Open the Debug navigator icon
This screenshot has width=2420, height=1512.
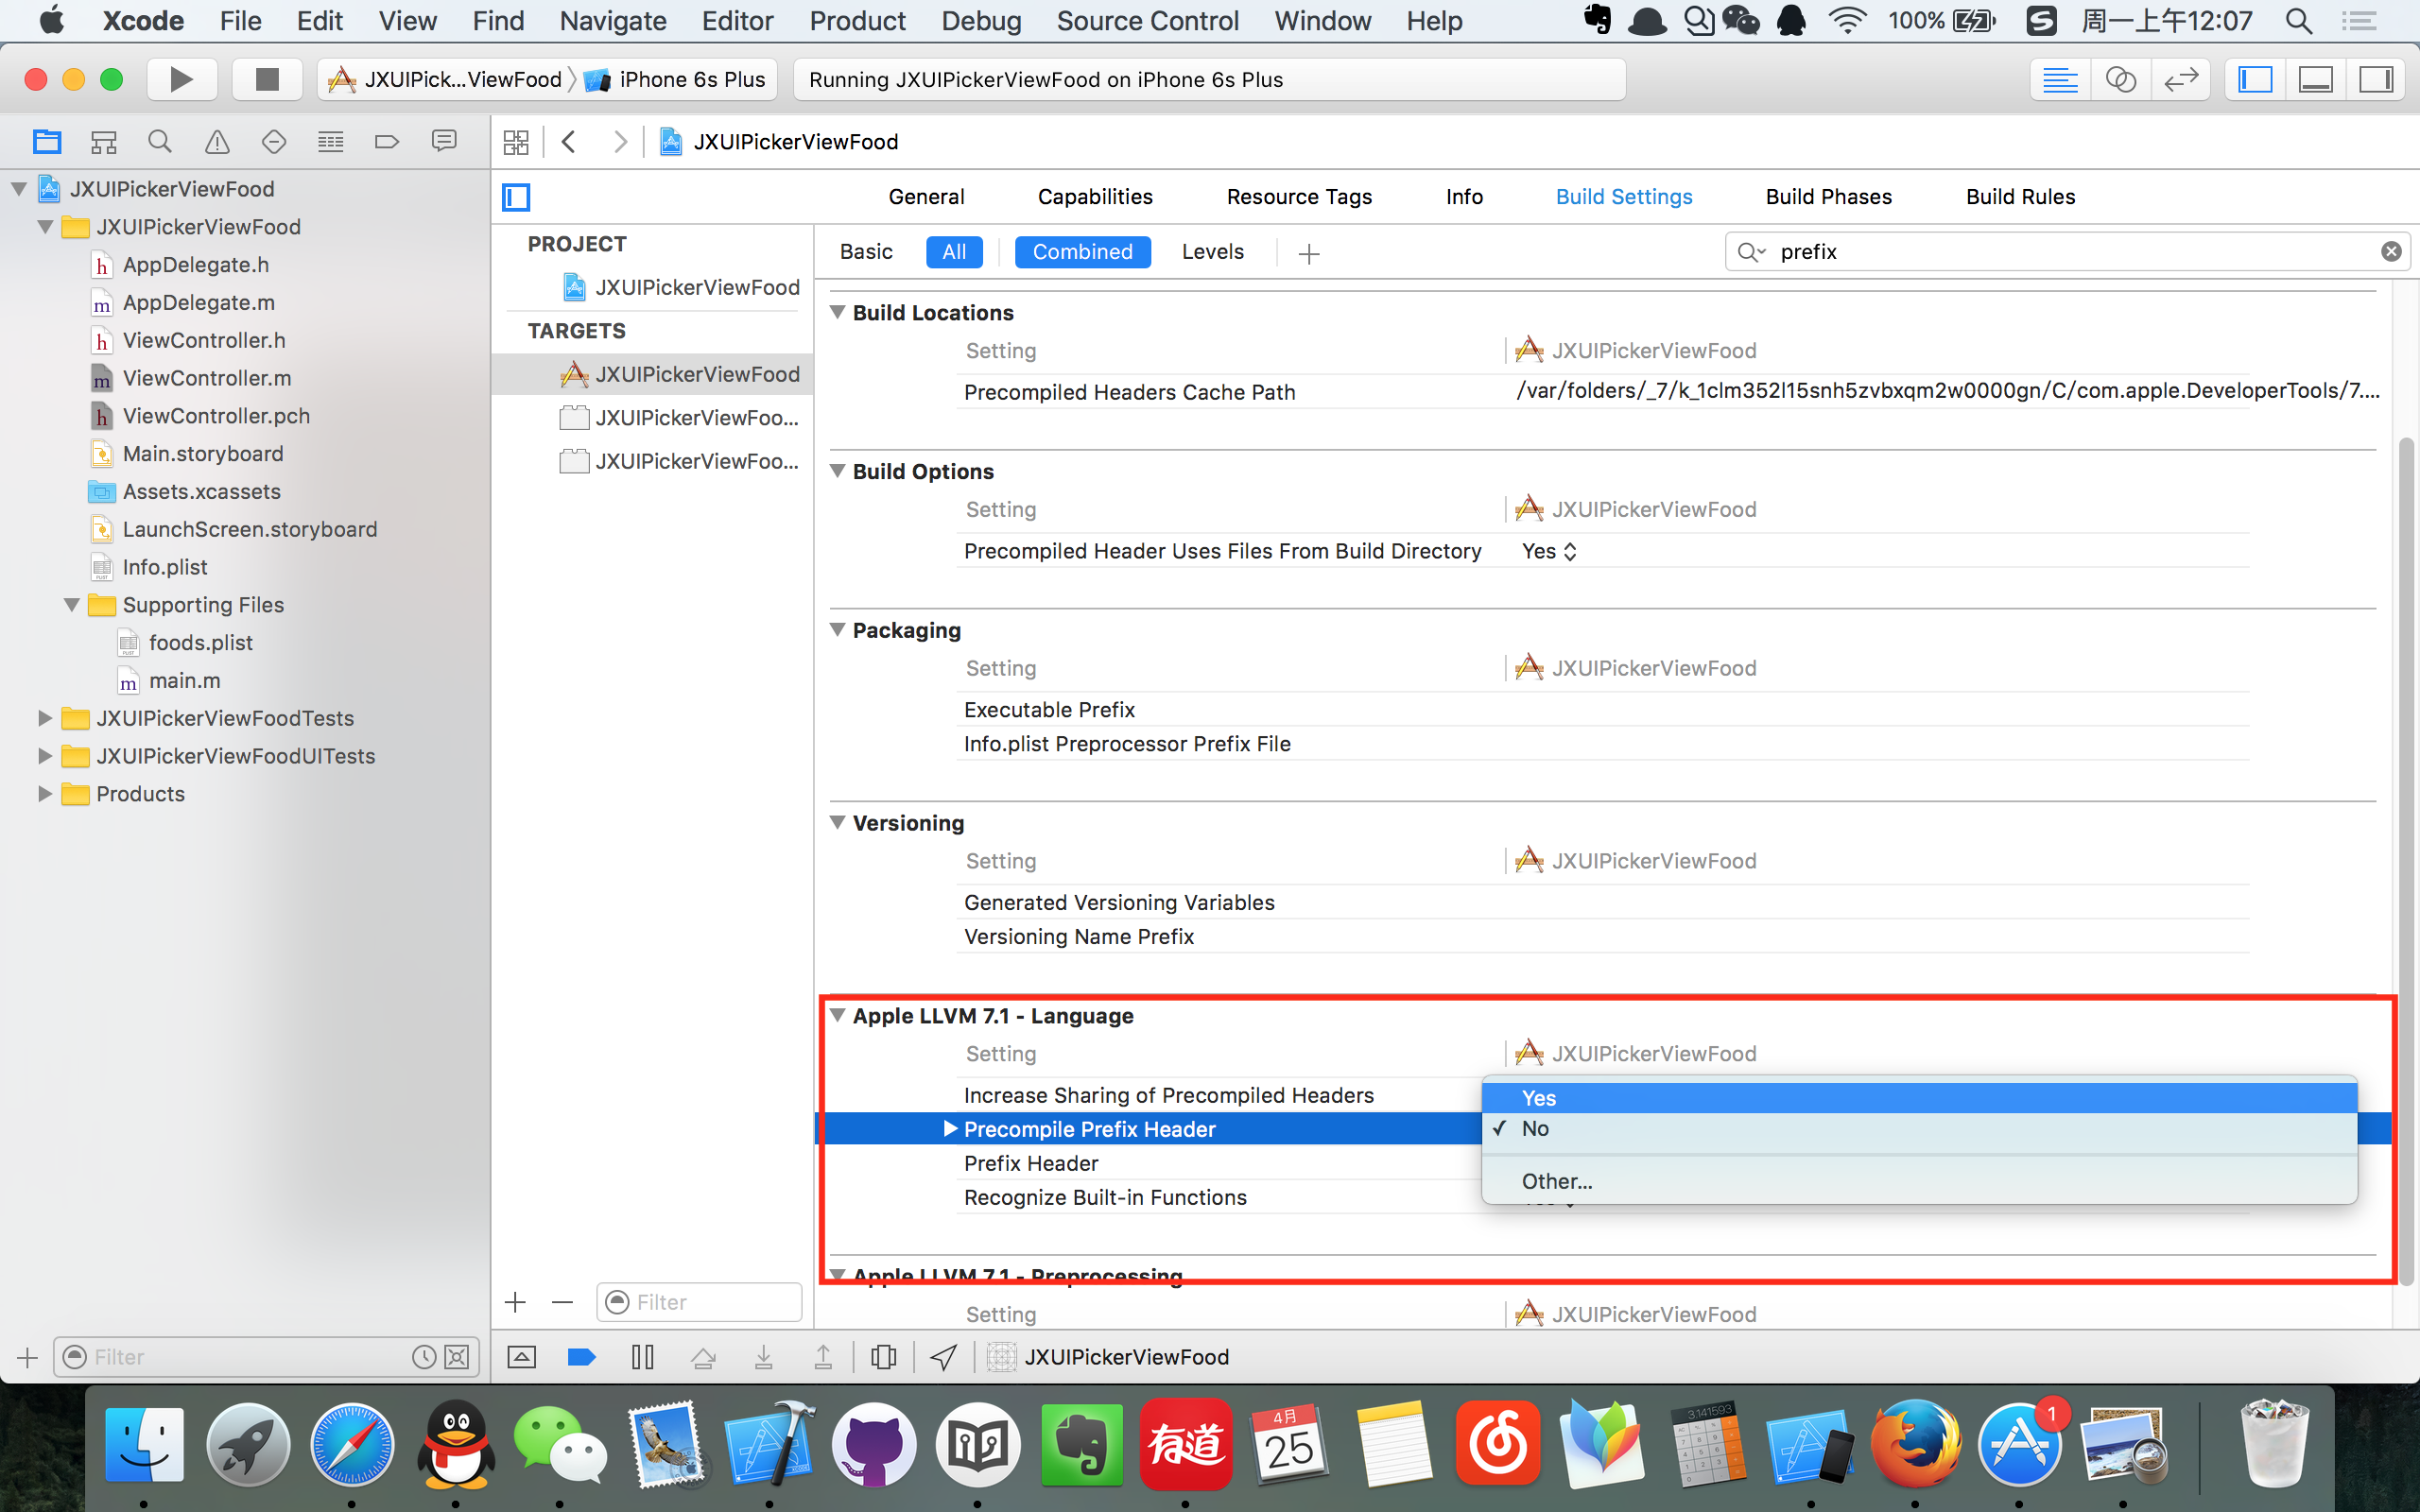click(x=330, y=142)
